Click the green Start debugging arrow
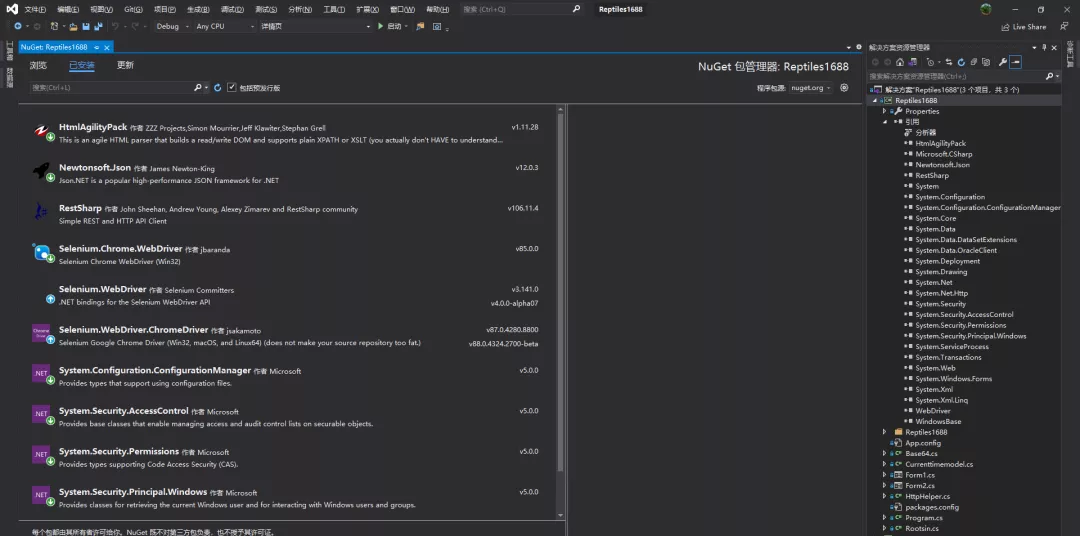Viewport: 1080px width, 536px height. pyautogui.click(x=380, y=26)
